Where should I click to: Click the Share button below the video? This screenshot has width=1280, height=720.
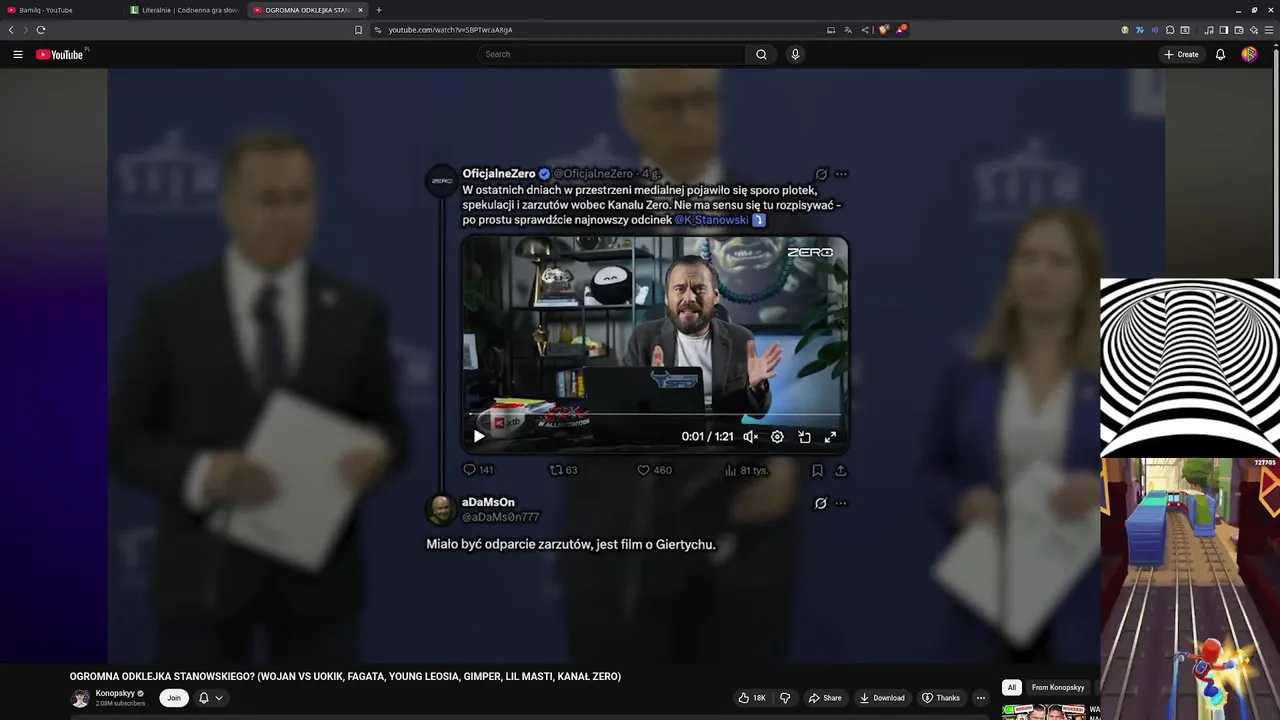(825, 698)
